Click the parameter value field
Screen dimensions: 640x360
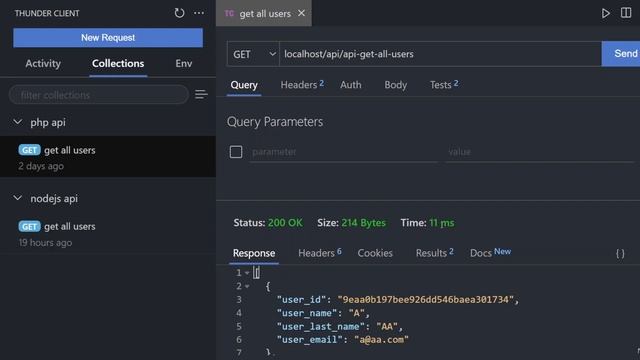point(540,152)
